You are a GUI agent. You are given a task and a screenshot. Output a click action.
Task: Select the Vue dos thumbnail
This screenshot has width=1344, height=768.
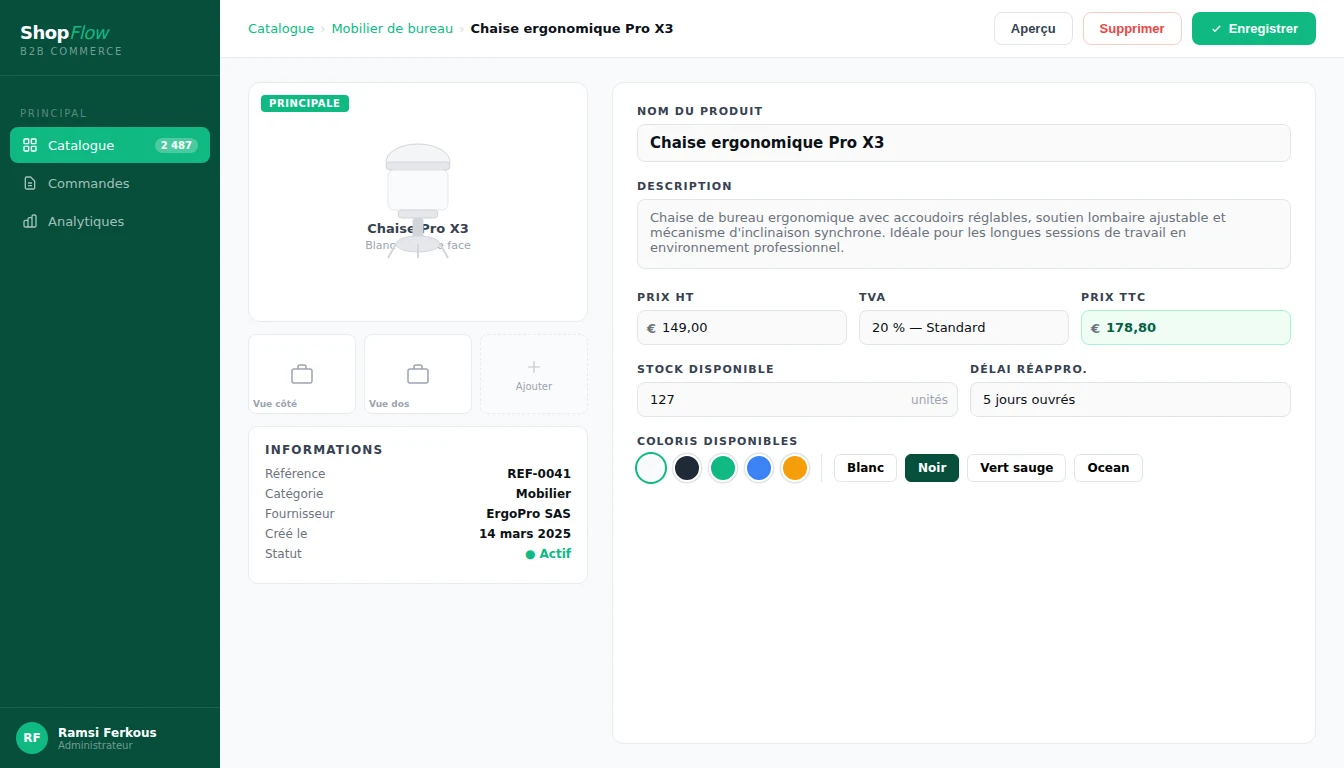point(418,374)
